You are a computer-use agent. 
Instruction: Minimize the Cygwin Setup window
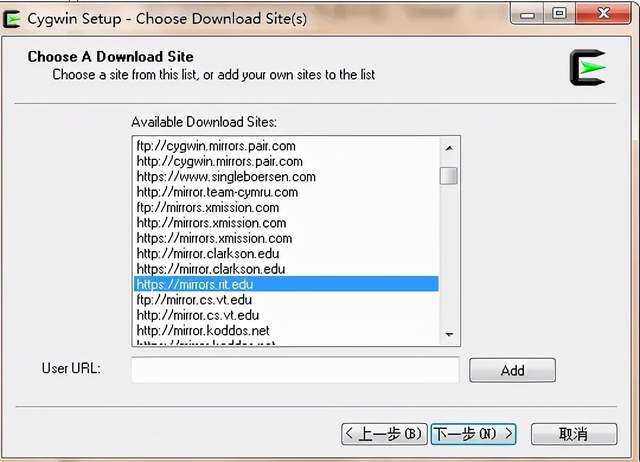tap(527, 14)
